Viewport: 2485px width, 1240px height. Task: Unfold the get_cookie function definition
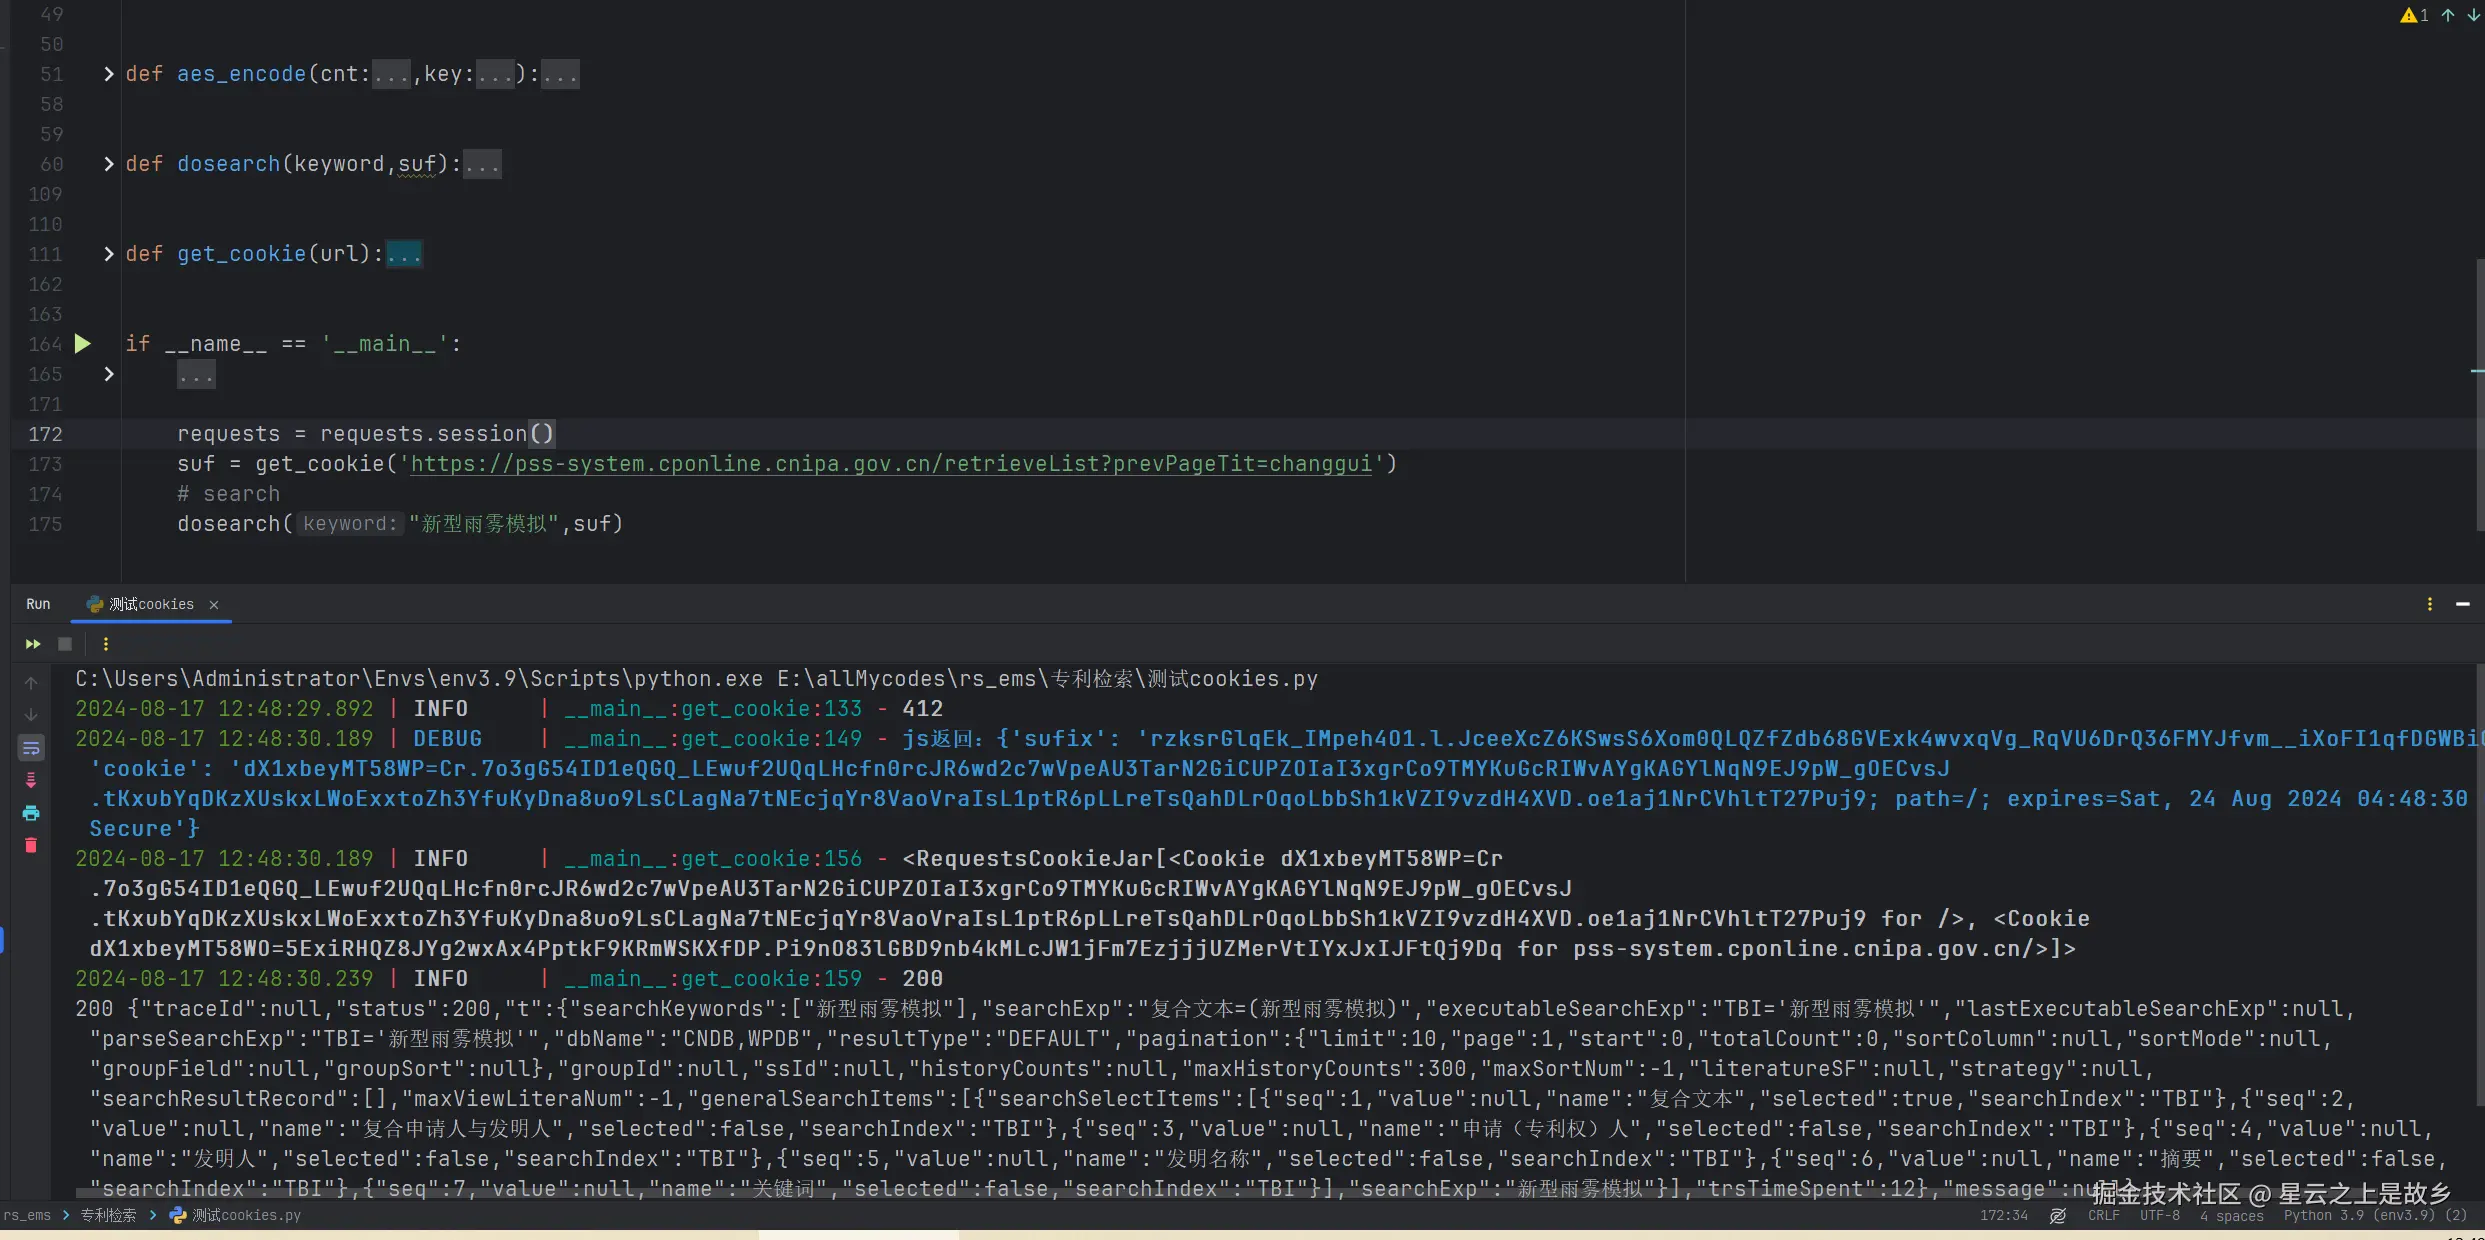(x=109, y=254)
